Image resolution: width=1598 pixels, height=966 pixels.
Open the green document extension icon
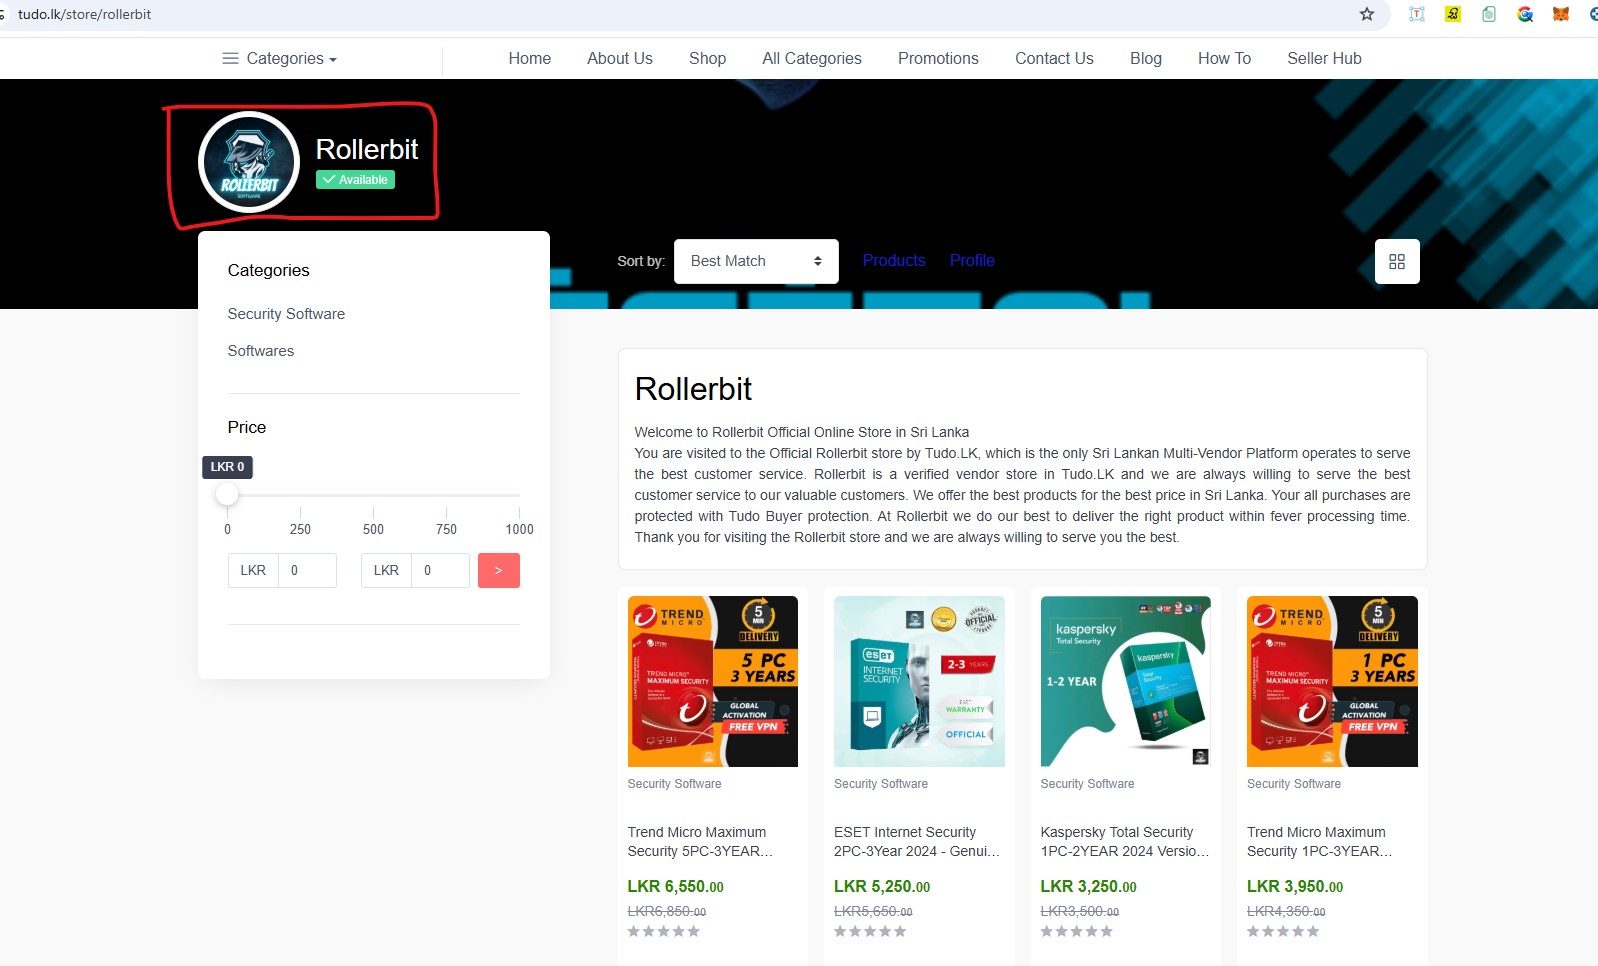point(1489,14)
